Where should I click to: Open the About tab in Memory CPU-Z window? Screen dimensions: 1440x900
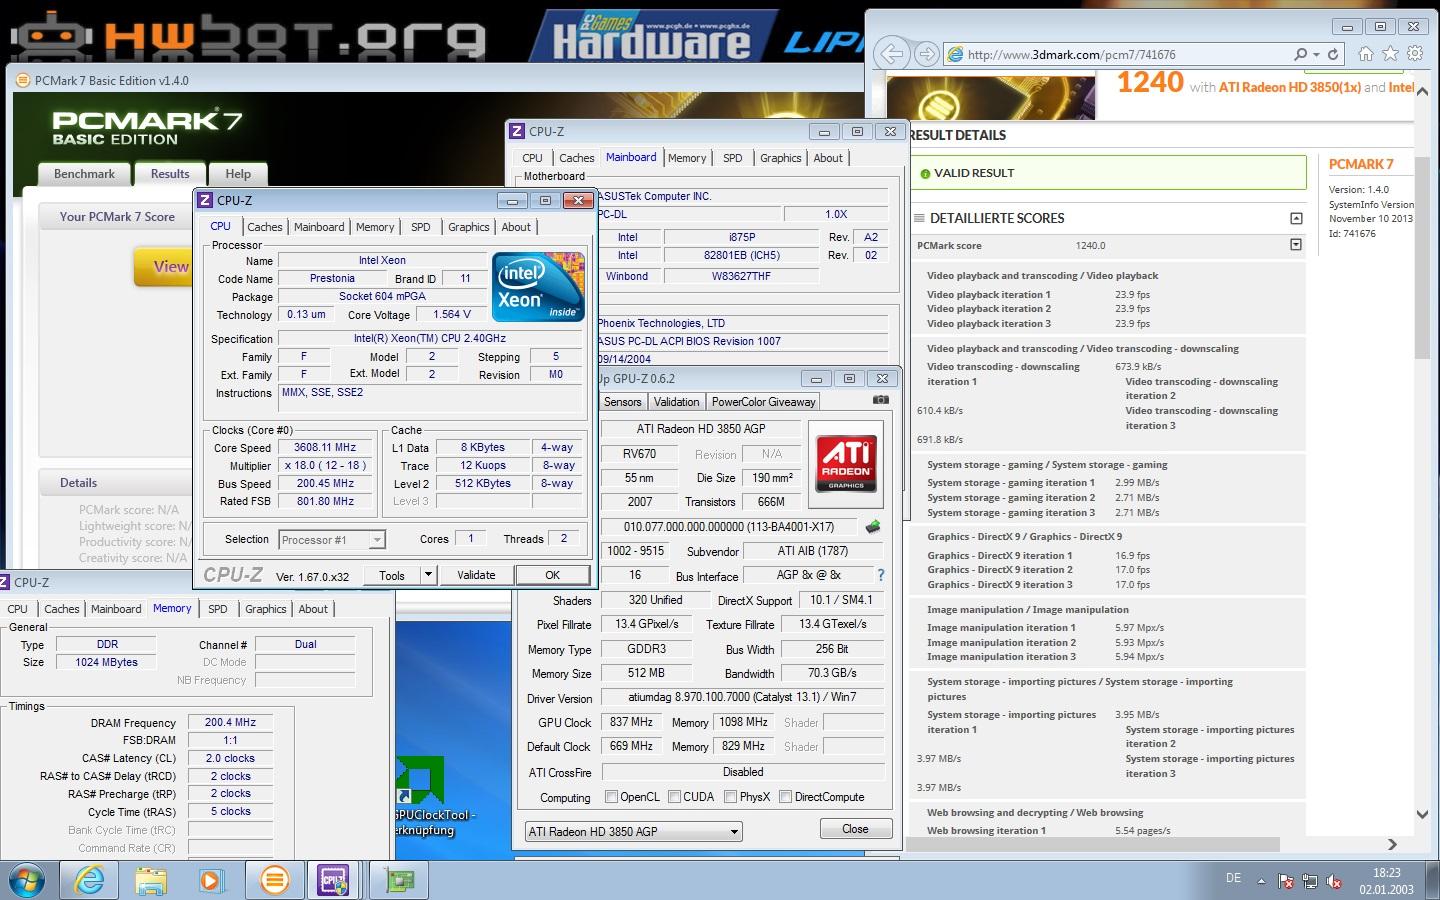click(313, 609)
